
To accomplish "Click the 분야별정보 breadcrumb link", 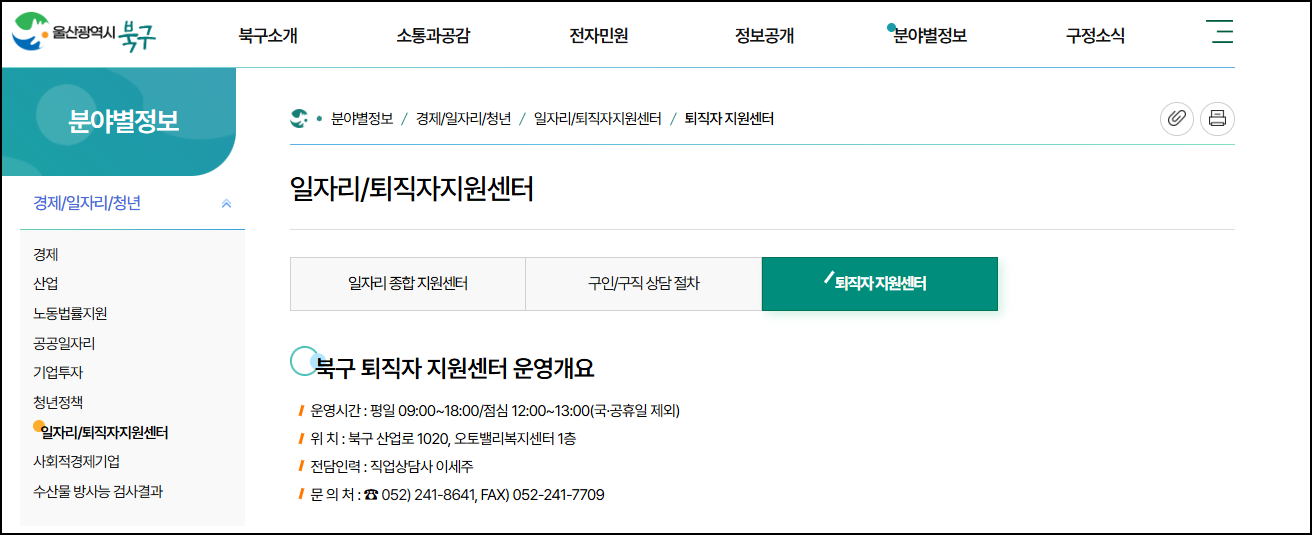I will (362, 119).
